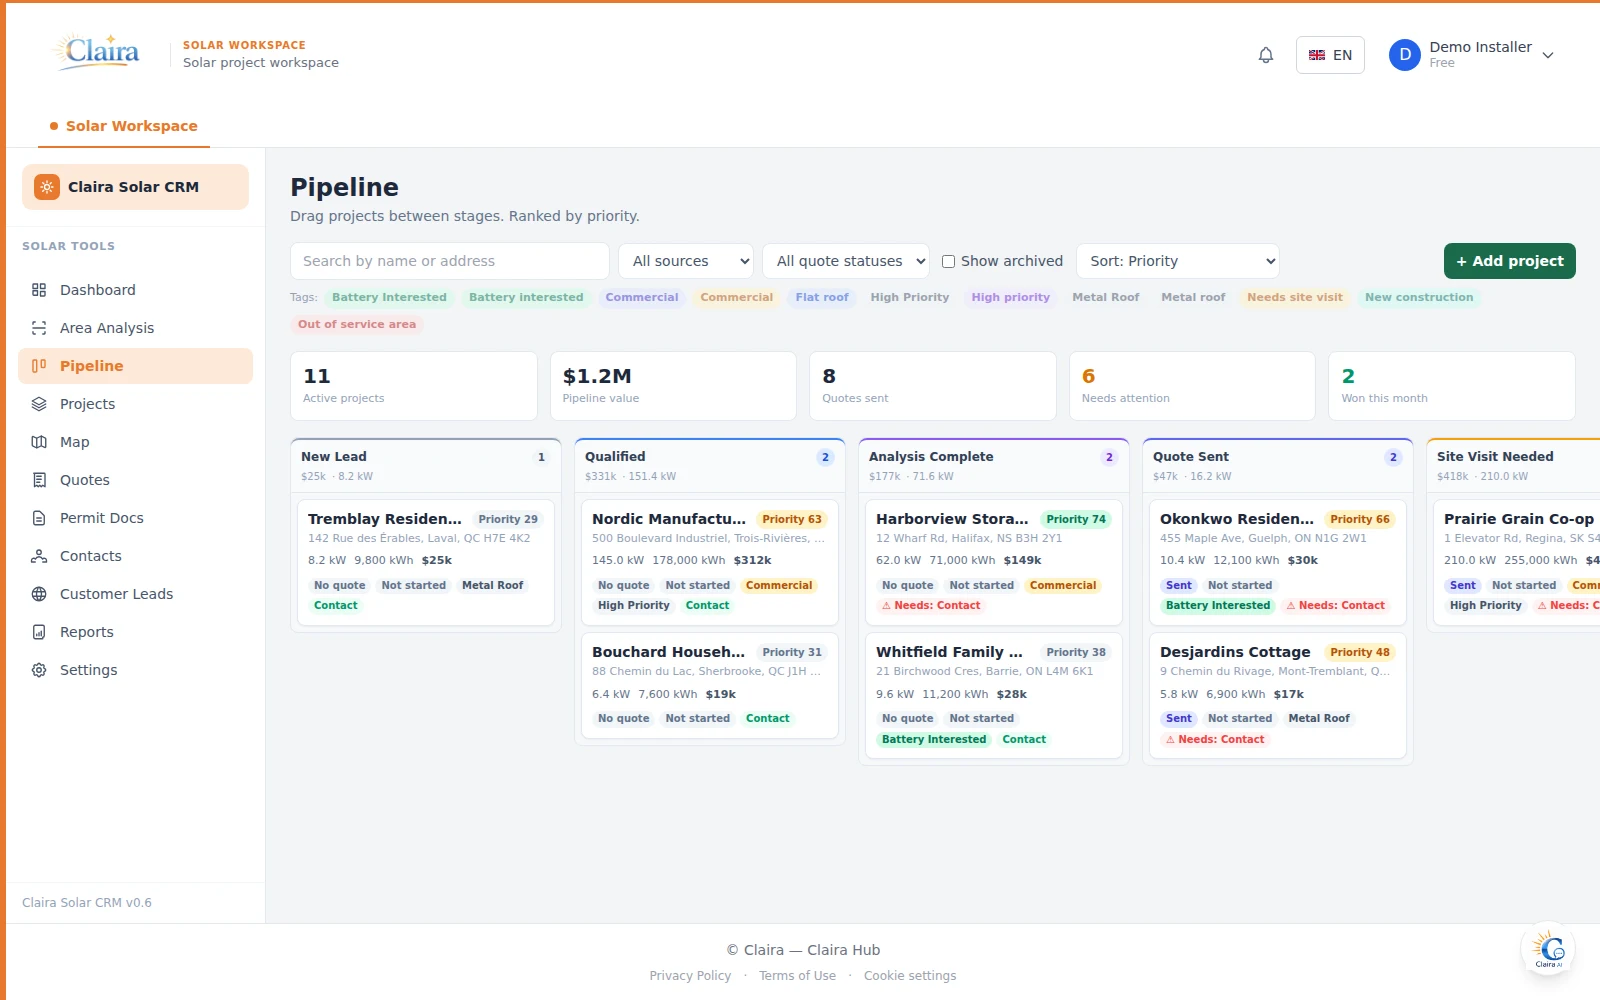This screenshot has height=1000, width=1600.
Task: Open the Sort: Priority dropdown
Action: click(1178, 261)
